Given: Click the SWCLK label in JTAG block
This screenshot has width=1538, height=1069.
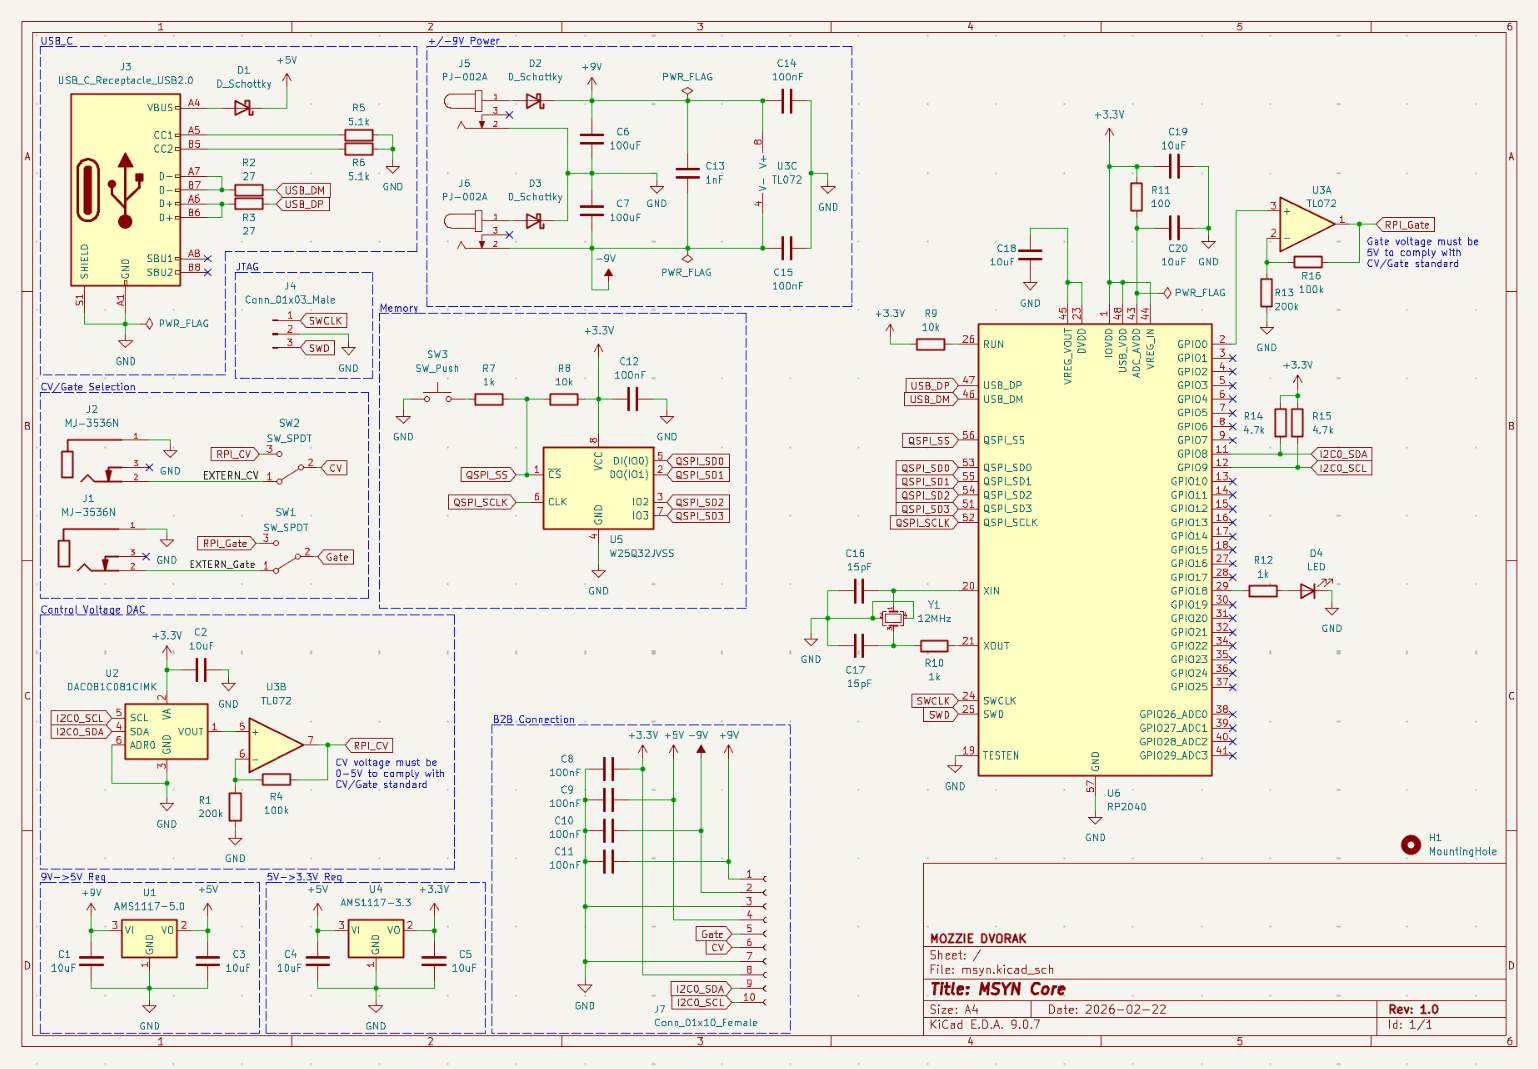Looking at the screenshot, I should point(325,321).
